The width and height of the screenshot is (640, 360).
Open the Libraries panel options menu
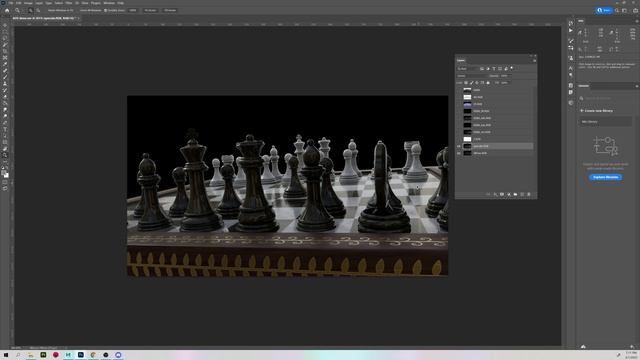coord(637,86)
